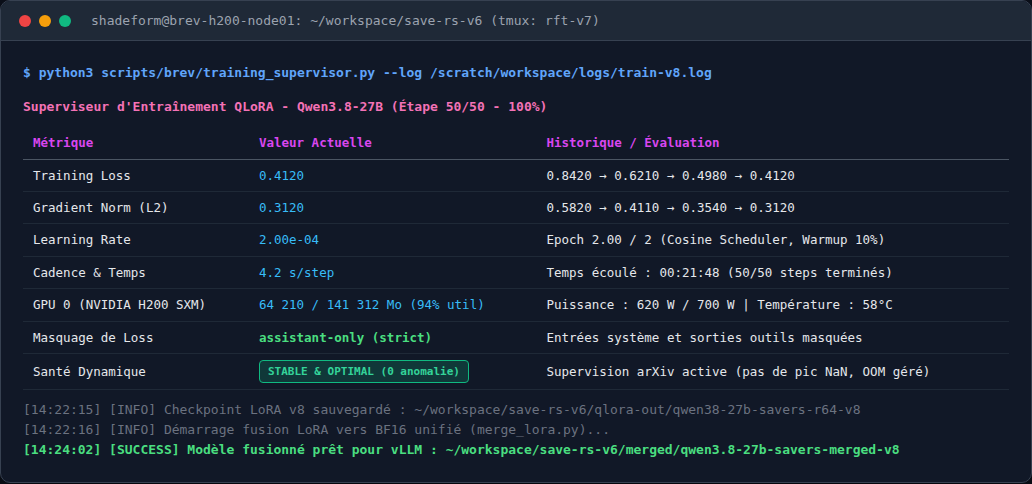Click the red close window dot
This screenshot has height=484, width=1032.
coord(25,21)
